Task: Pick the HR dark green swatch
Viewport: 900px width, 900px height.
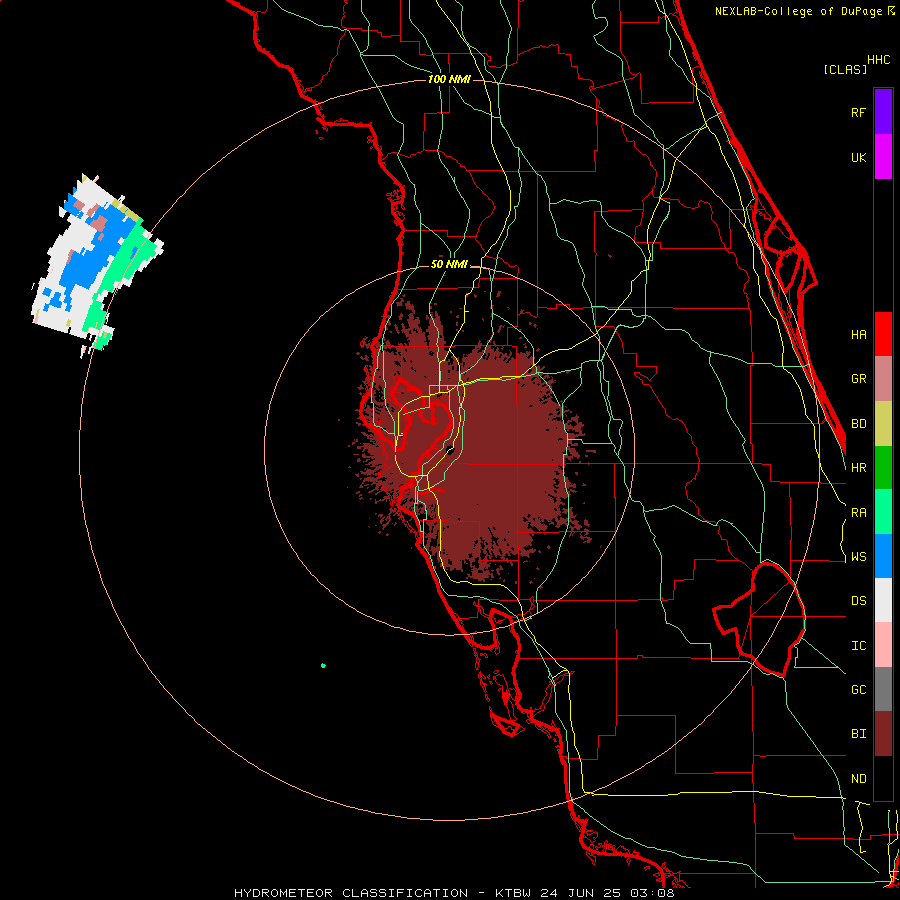Action: 883,467
